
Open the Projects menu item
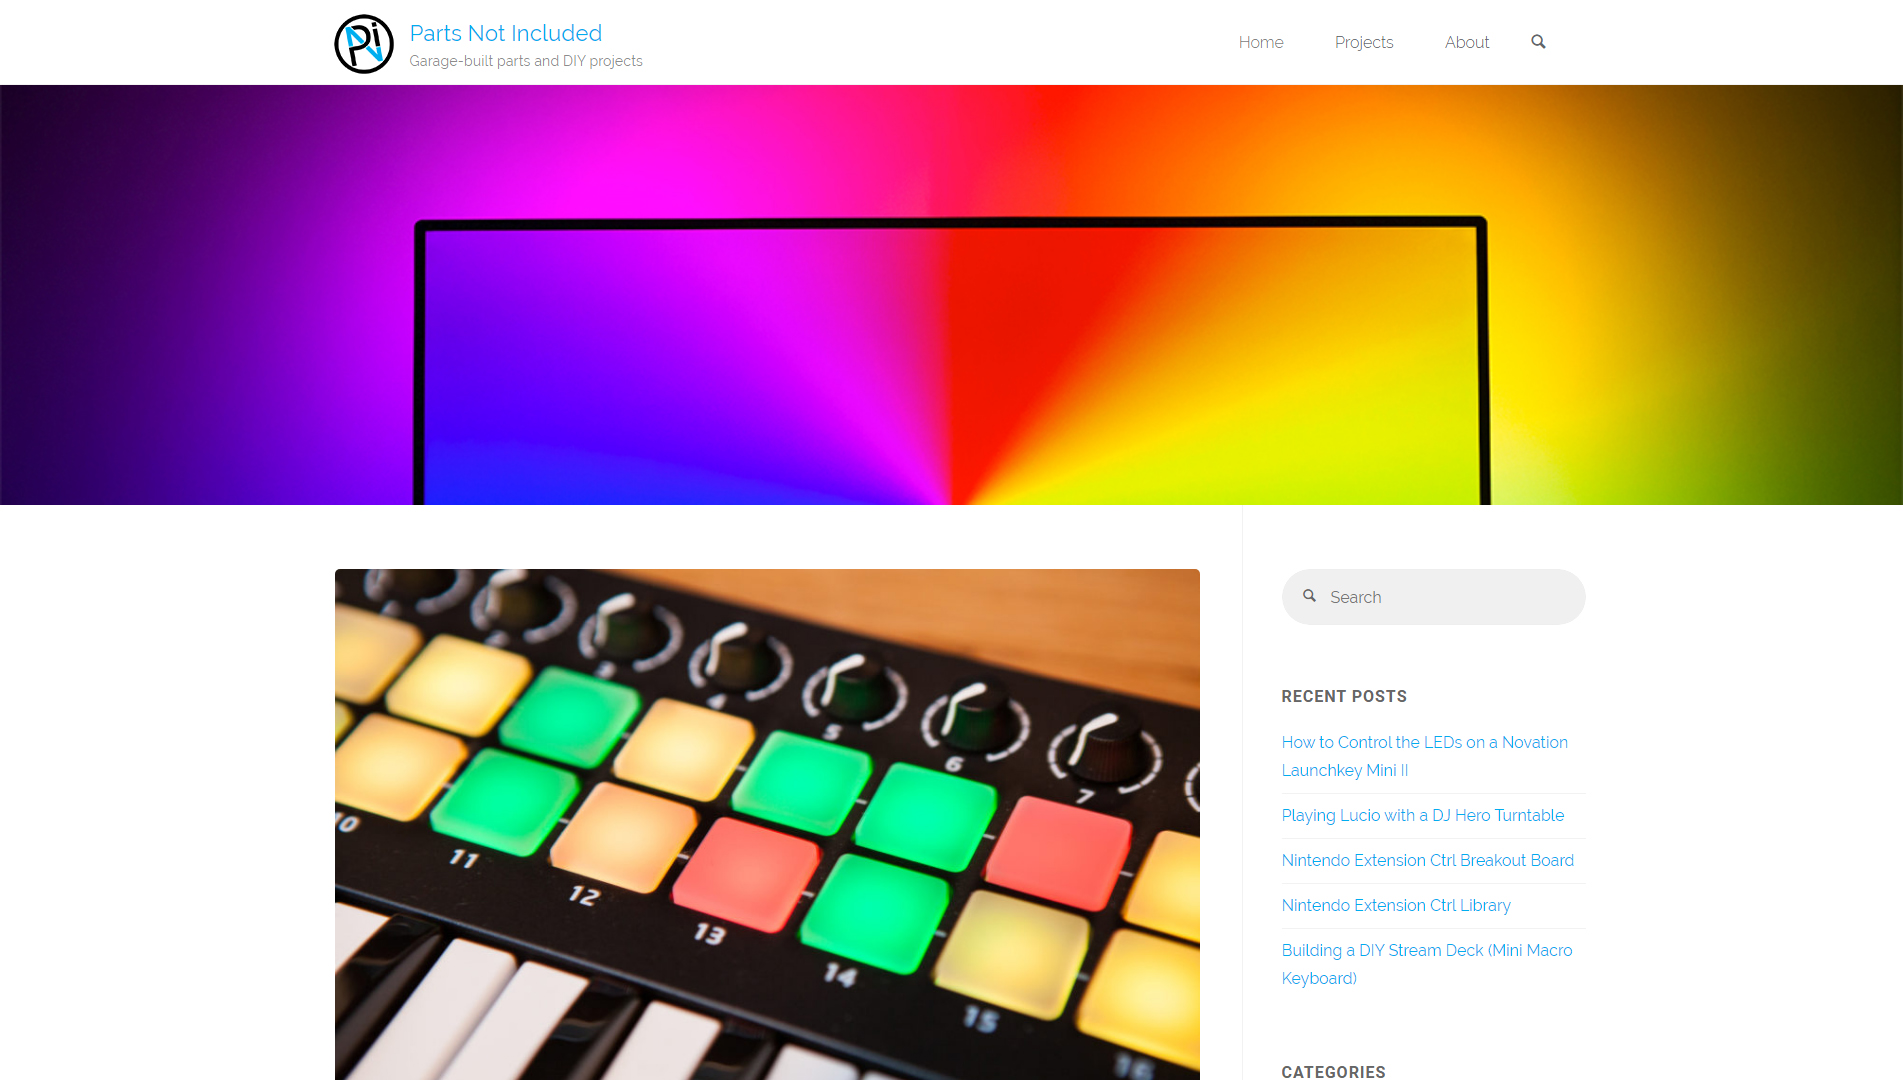1364,42
